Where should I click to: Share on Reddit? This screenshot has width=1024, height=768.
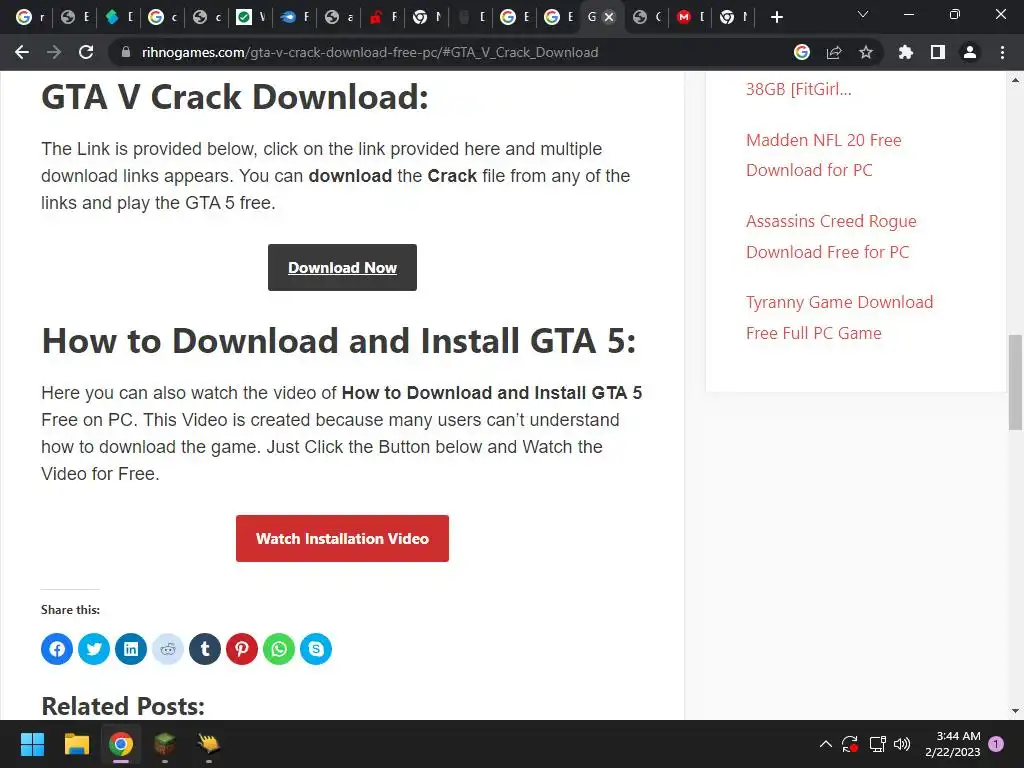point(168,648)
